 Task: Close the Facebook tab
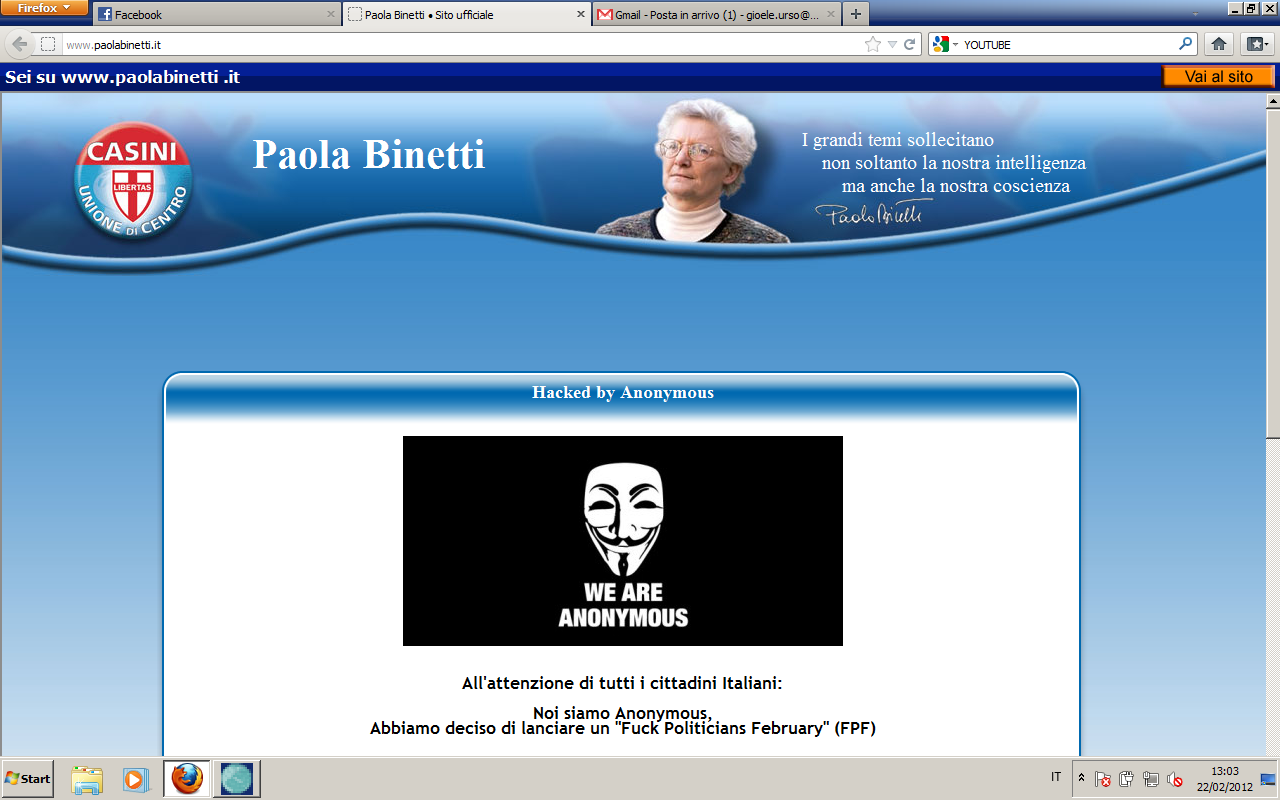(x=331, y=15)
